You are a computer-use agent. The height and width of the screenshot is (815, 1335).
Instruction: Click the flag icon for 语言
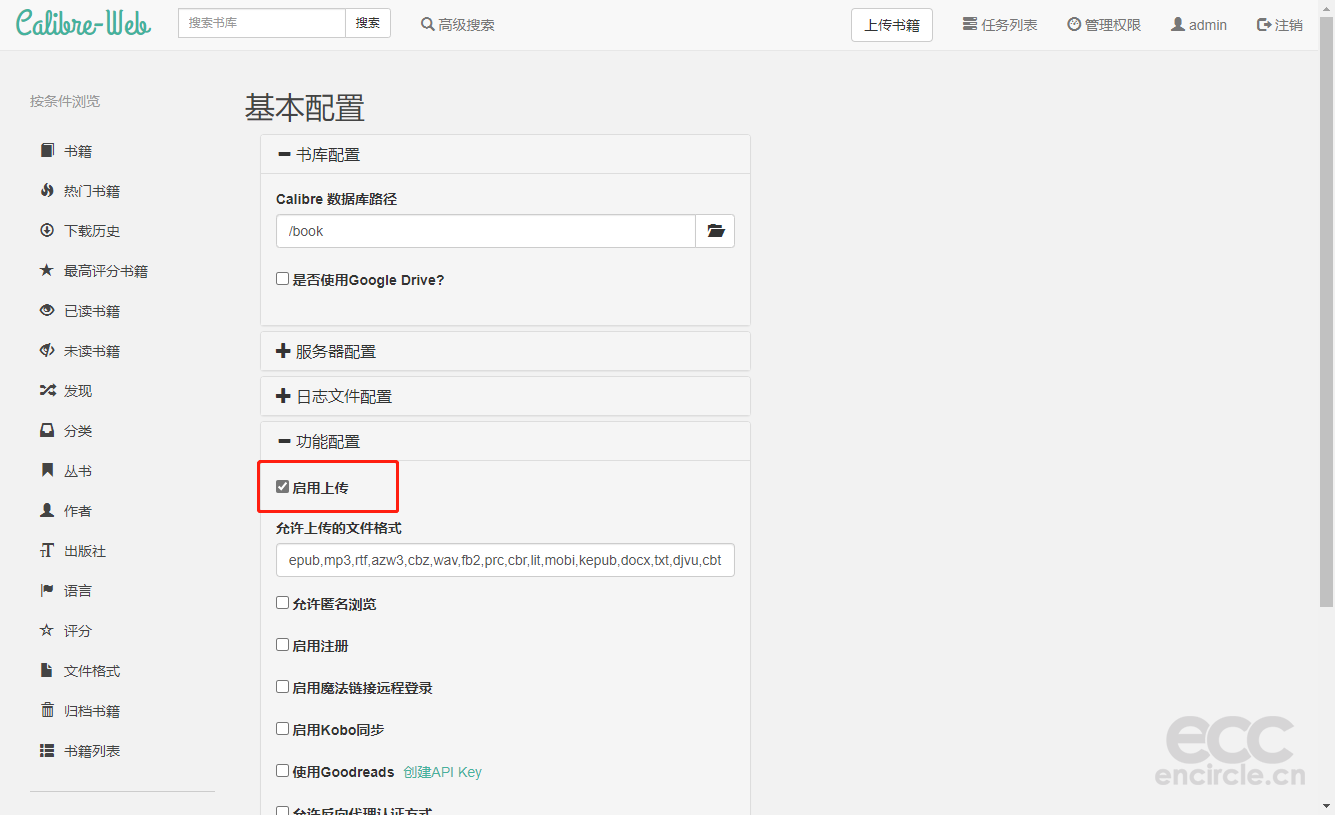coord(47,591)
